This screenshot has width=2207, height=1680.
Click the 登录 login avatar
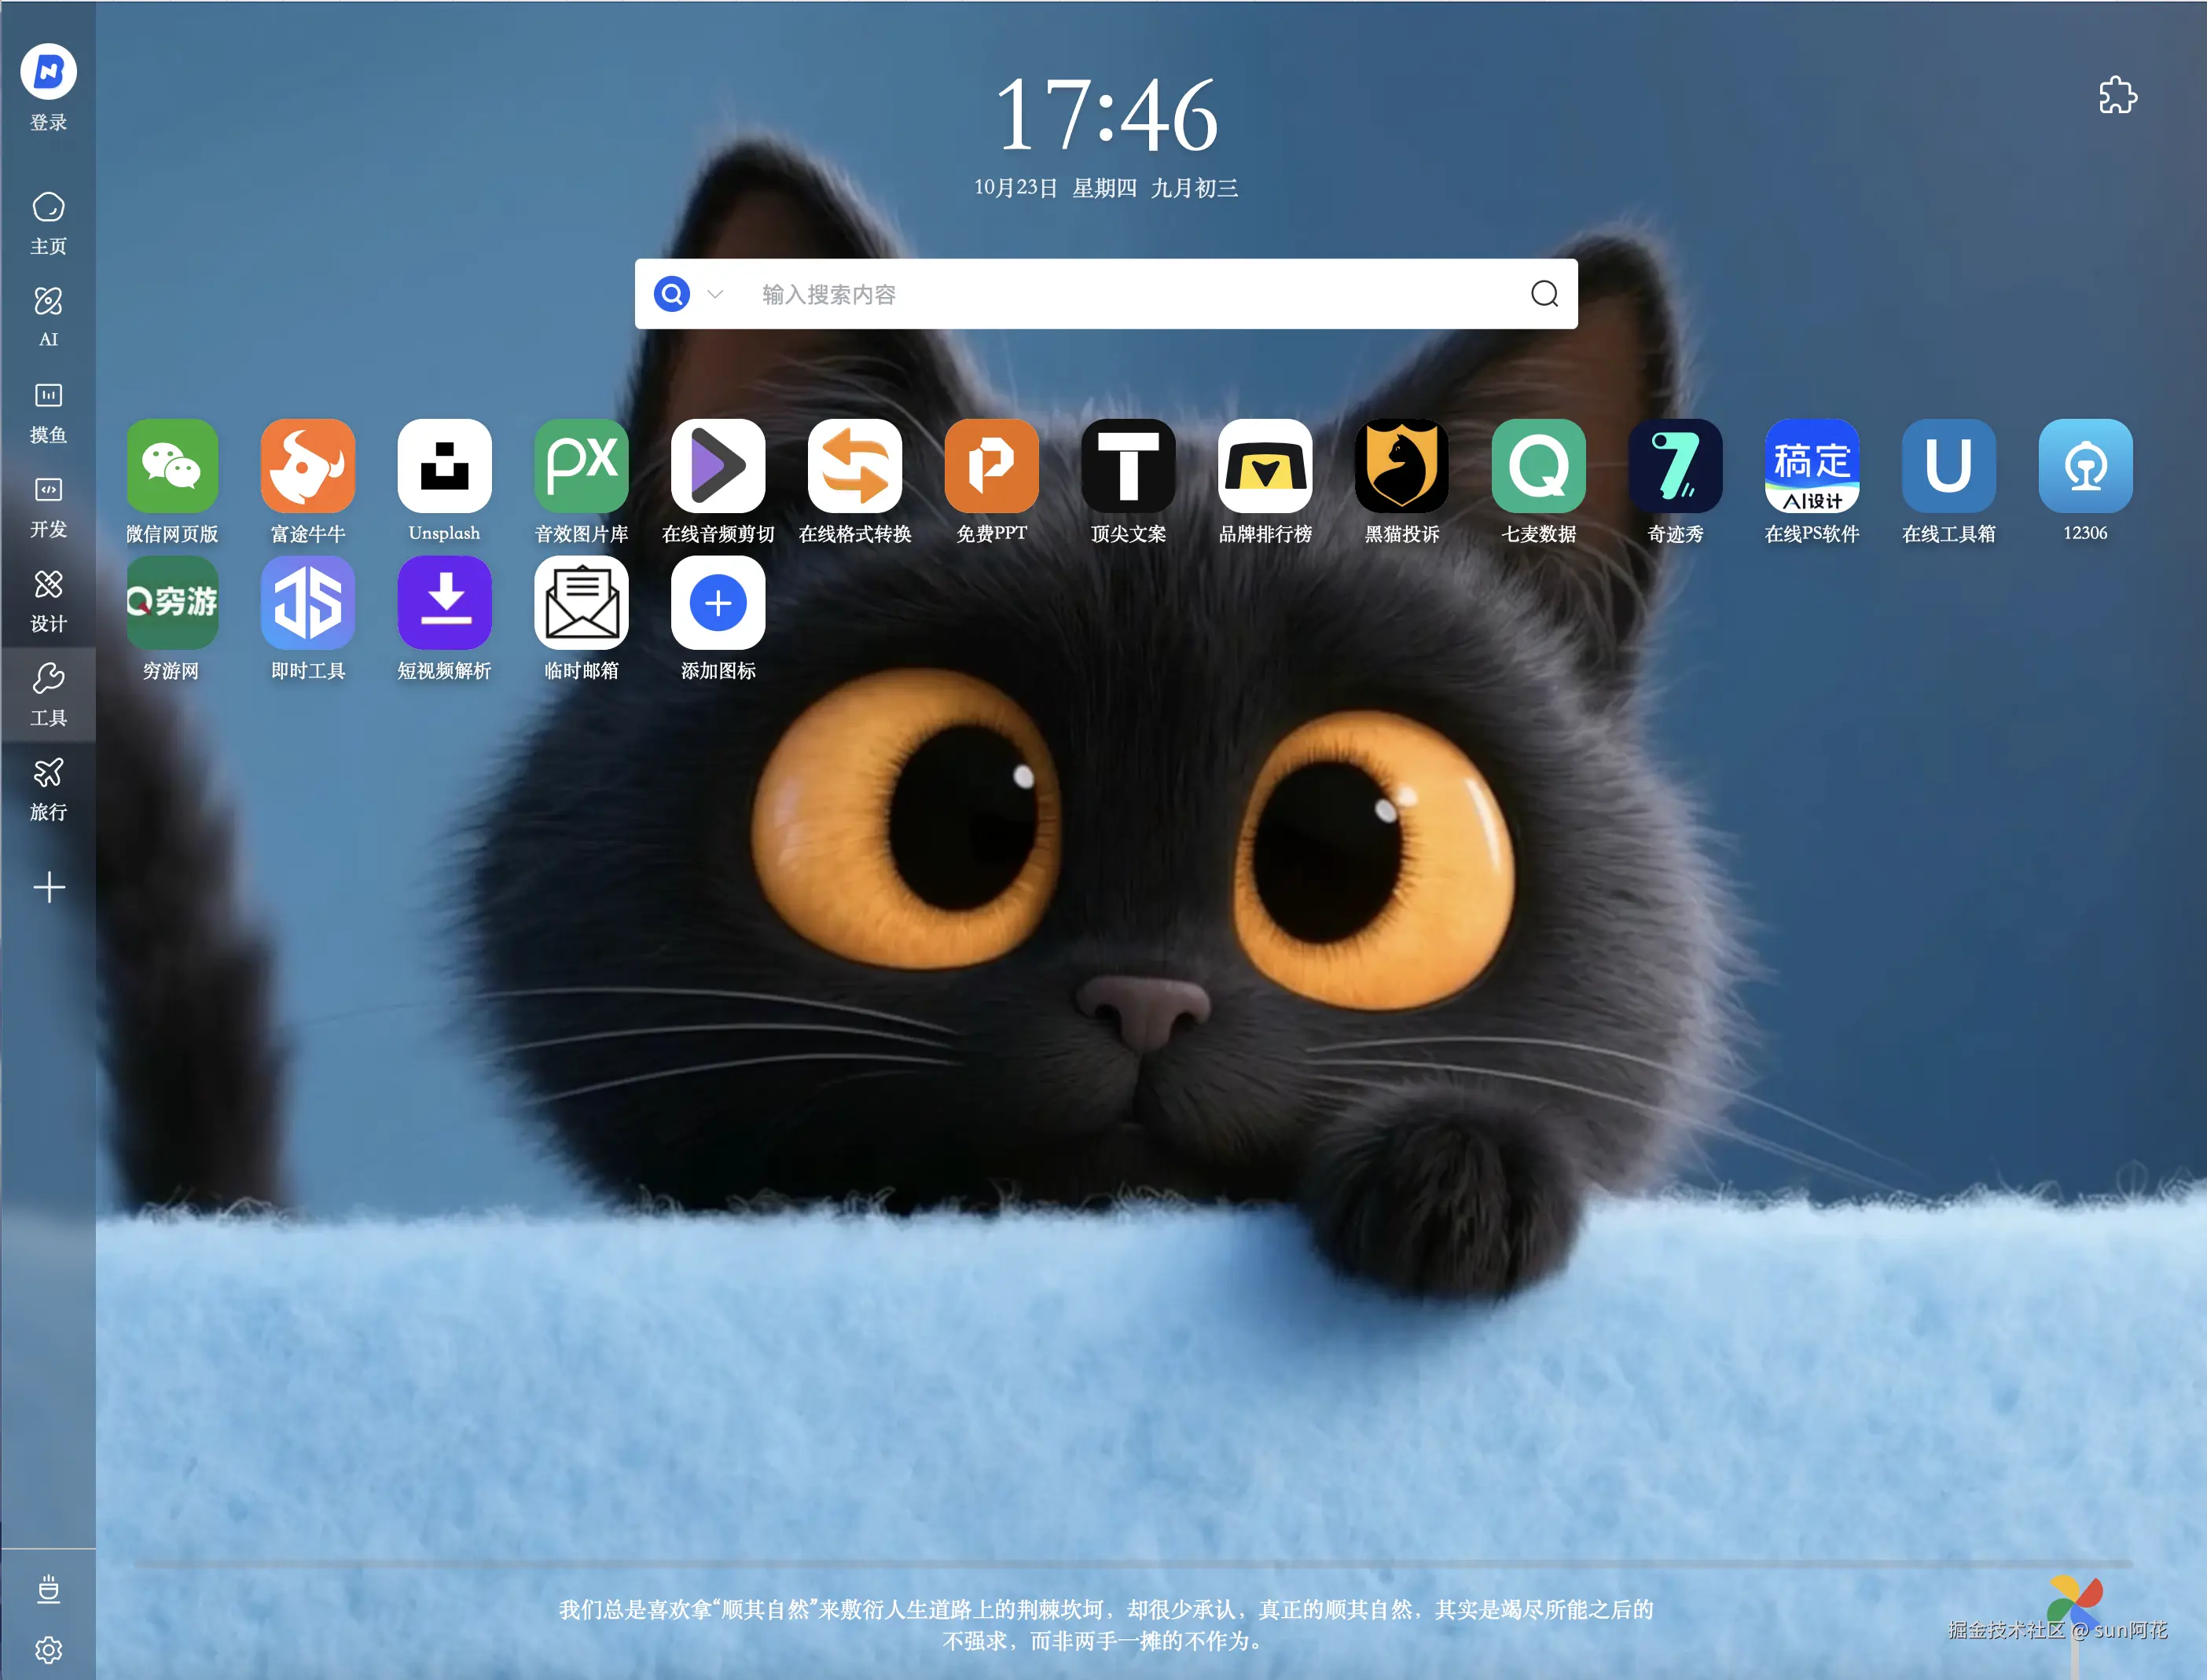click(x=48, y=73)
